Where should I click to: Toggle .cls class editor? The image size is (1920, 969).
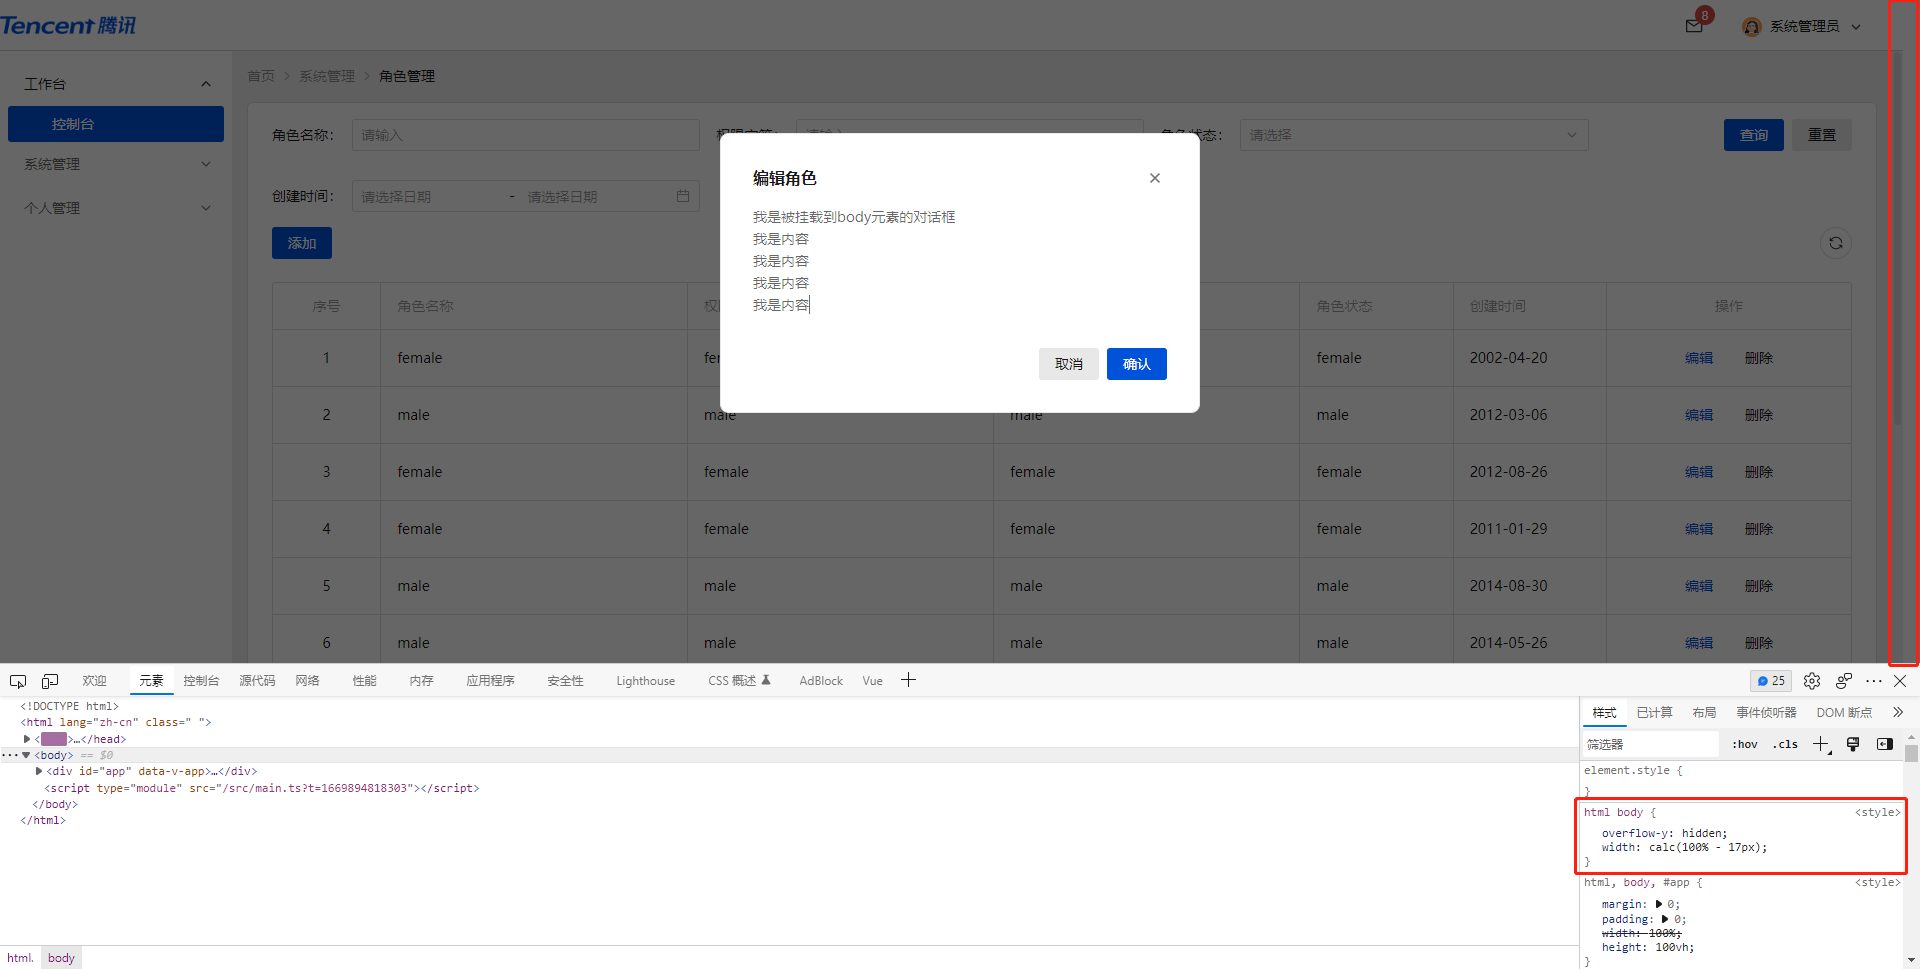click(1785, 744)
